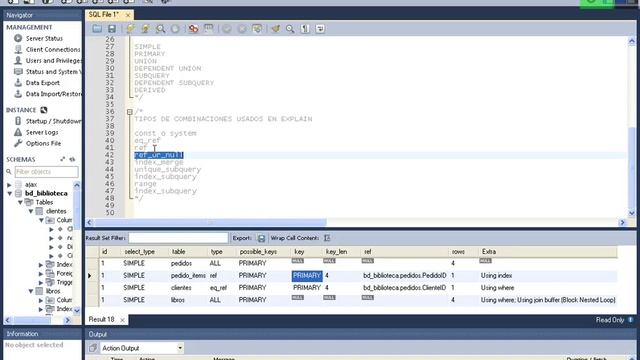Expand the clientes Triggers folder

click(41, 282)
